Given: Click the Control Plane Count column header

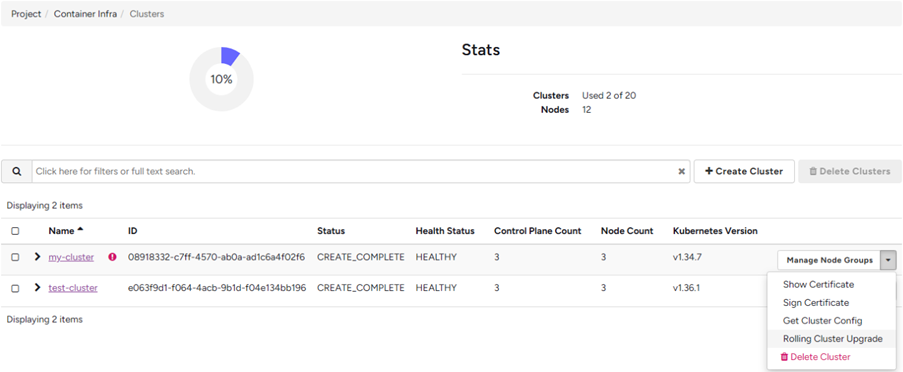Looking at the screenshot, I should point(538,231).
